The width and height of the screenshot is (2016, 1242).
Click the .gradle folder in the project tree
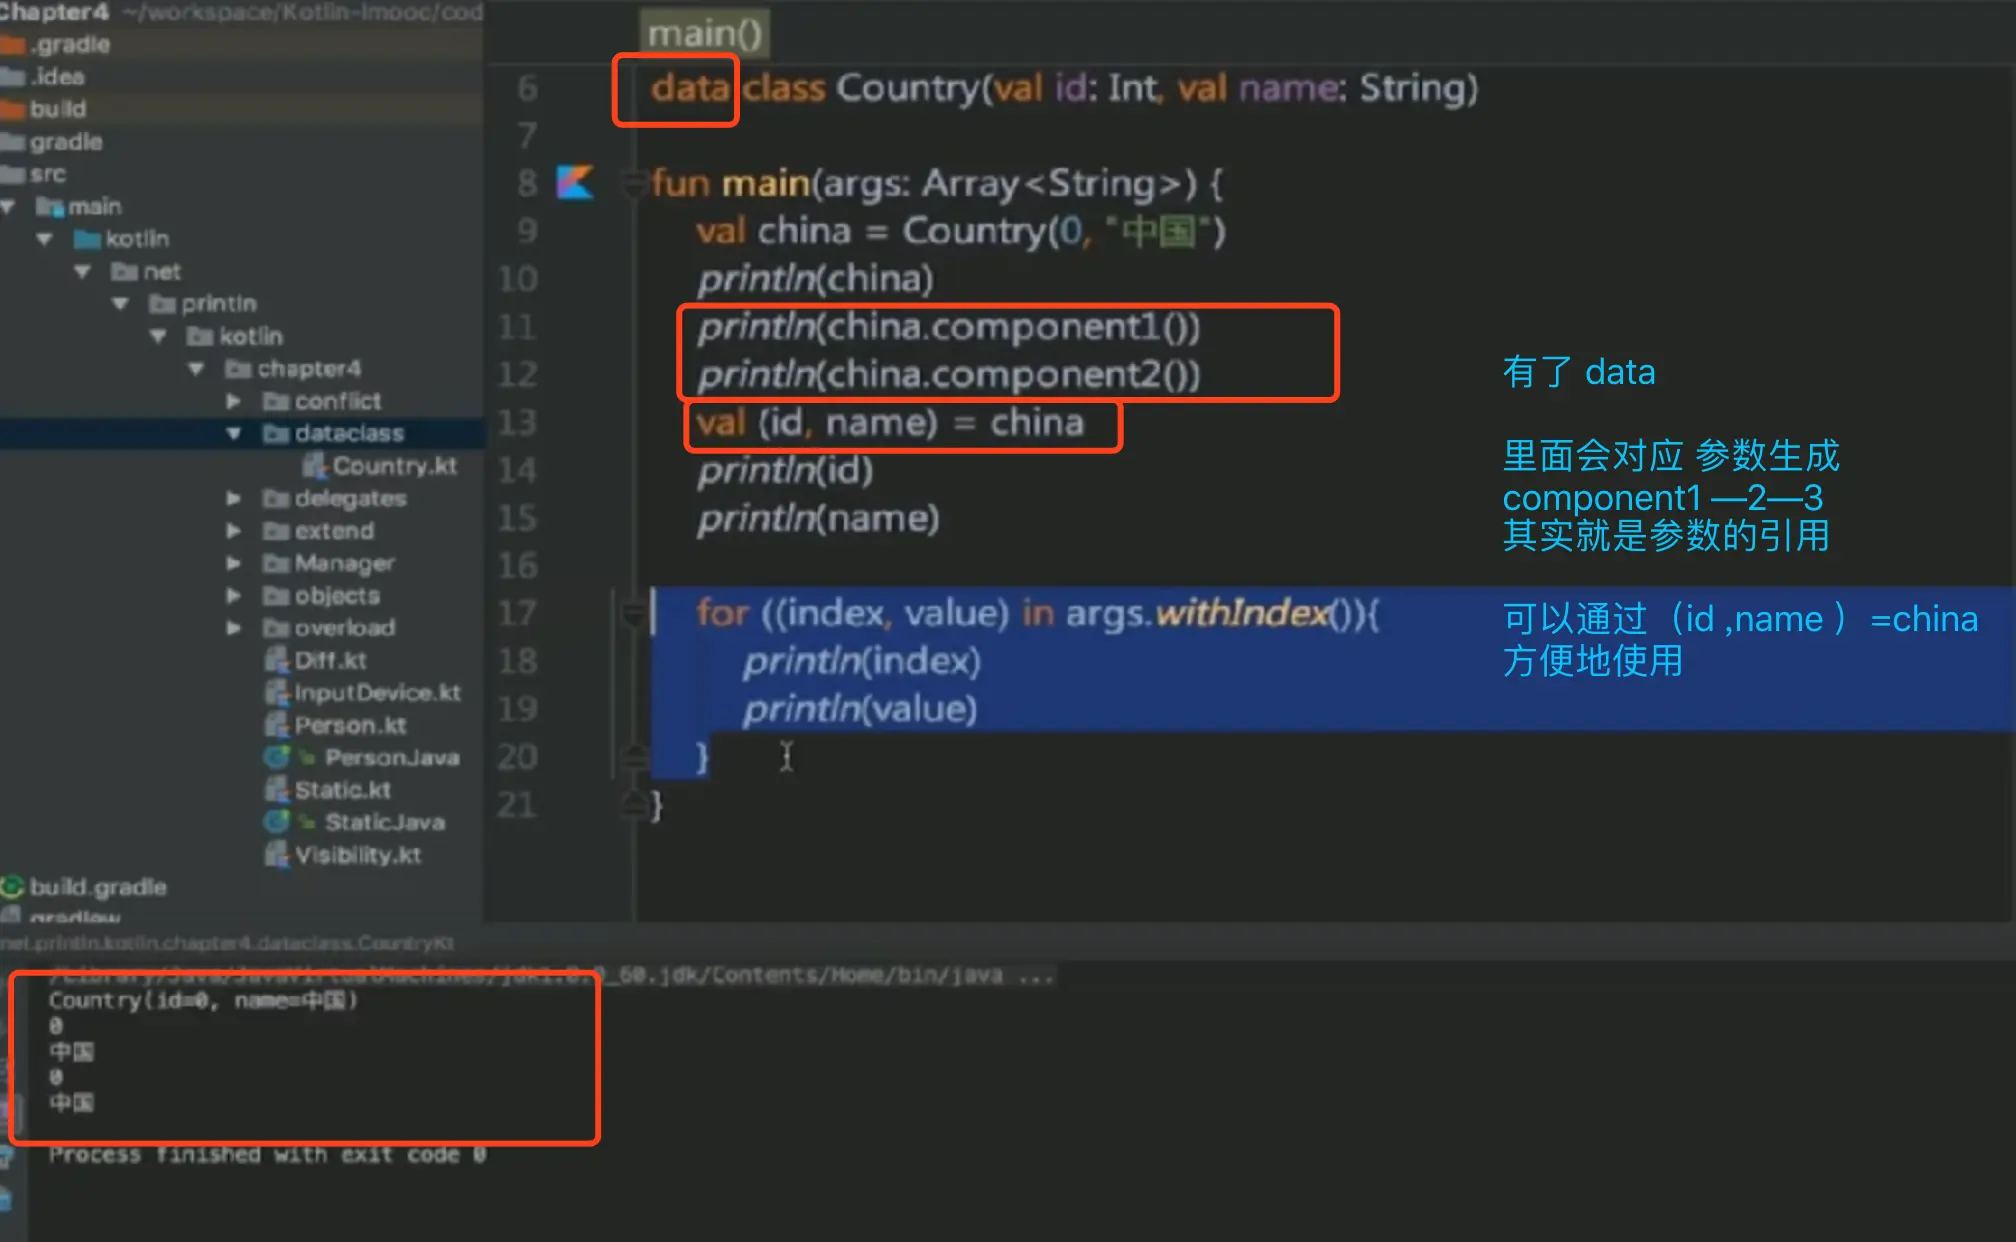(68, 45)
